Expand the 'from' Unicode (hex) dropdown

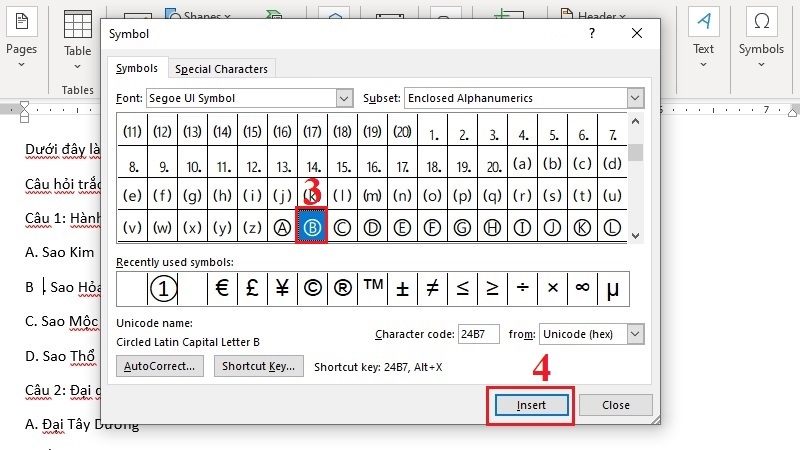click(x=635, y=334)
